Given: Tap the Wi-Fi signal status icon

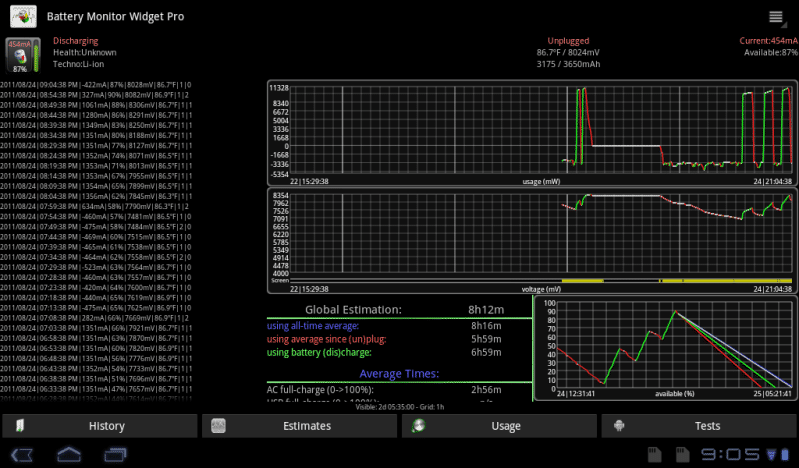Looking at the screenshot, I should tap(771, 454).
